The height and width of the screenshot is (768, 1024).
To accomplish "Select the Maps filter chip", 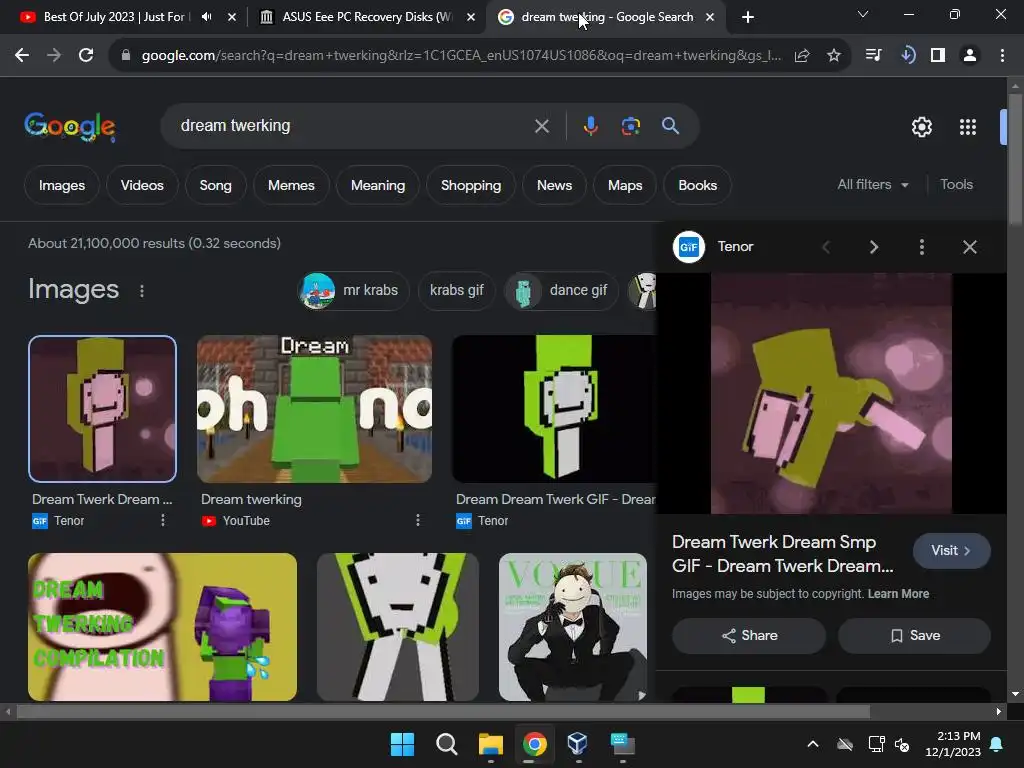I will tap(625, 185).
